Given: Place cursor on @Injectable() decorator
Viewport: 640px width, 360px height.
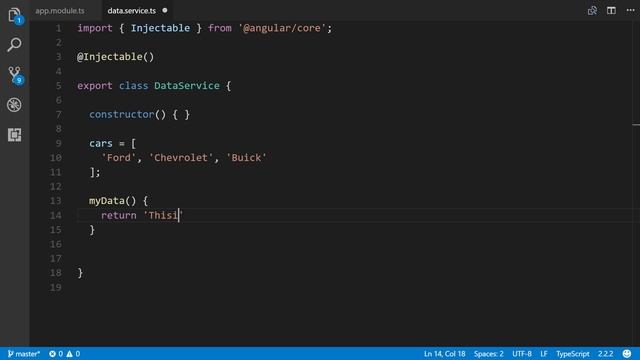Looking at the screenshot, I should coord(116,57).
